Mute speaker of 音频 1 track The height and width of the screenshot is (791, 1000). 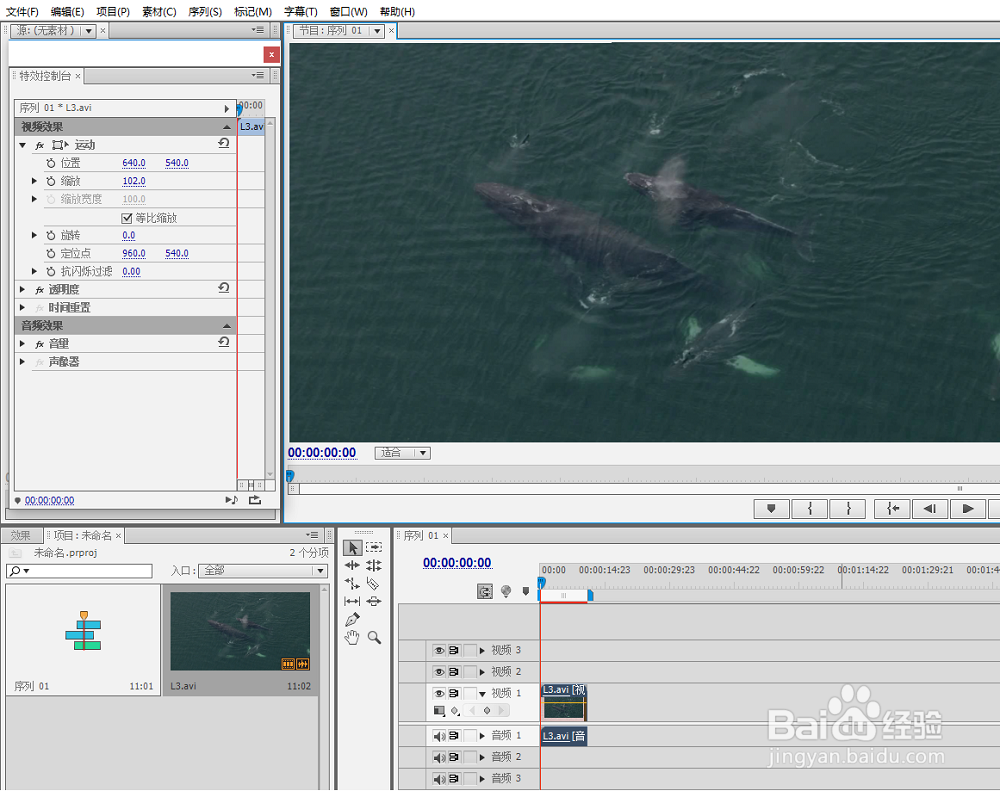click(439, 736)
